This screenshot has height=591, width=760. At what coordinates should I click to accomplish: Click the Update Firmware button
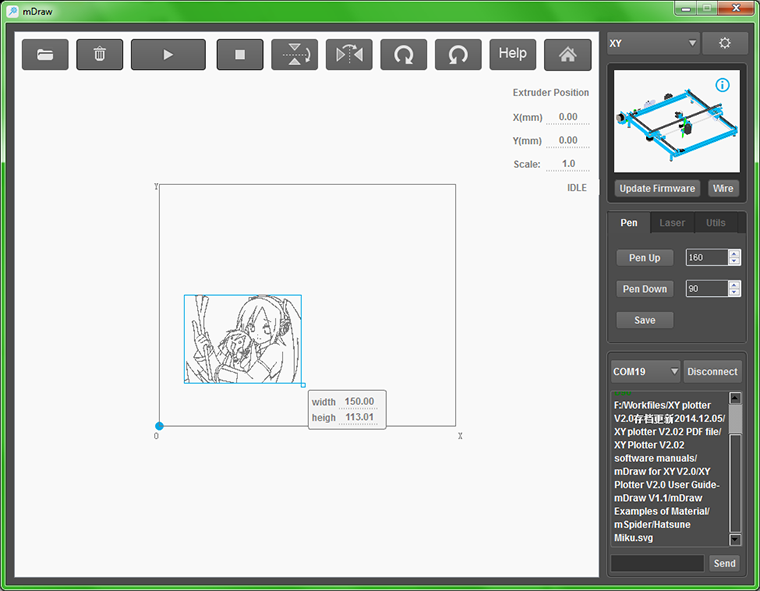coord(657,188)
